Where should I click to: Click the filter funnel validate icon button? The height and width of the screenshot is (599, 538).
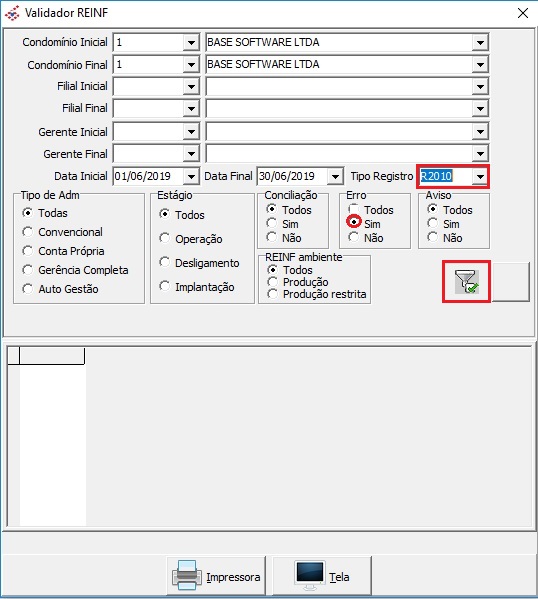tap(466, 282)
